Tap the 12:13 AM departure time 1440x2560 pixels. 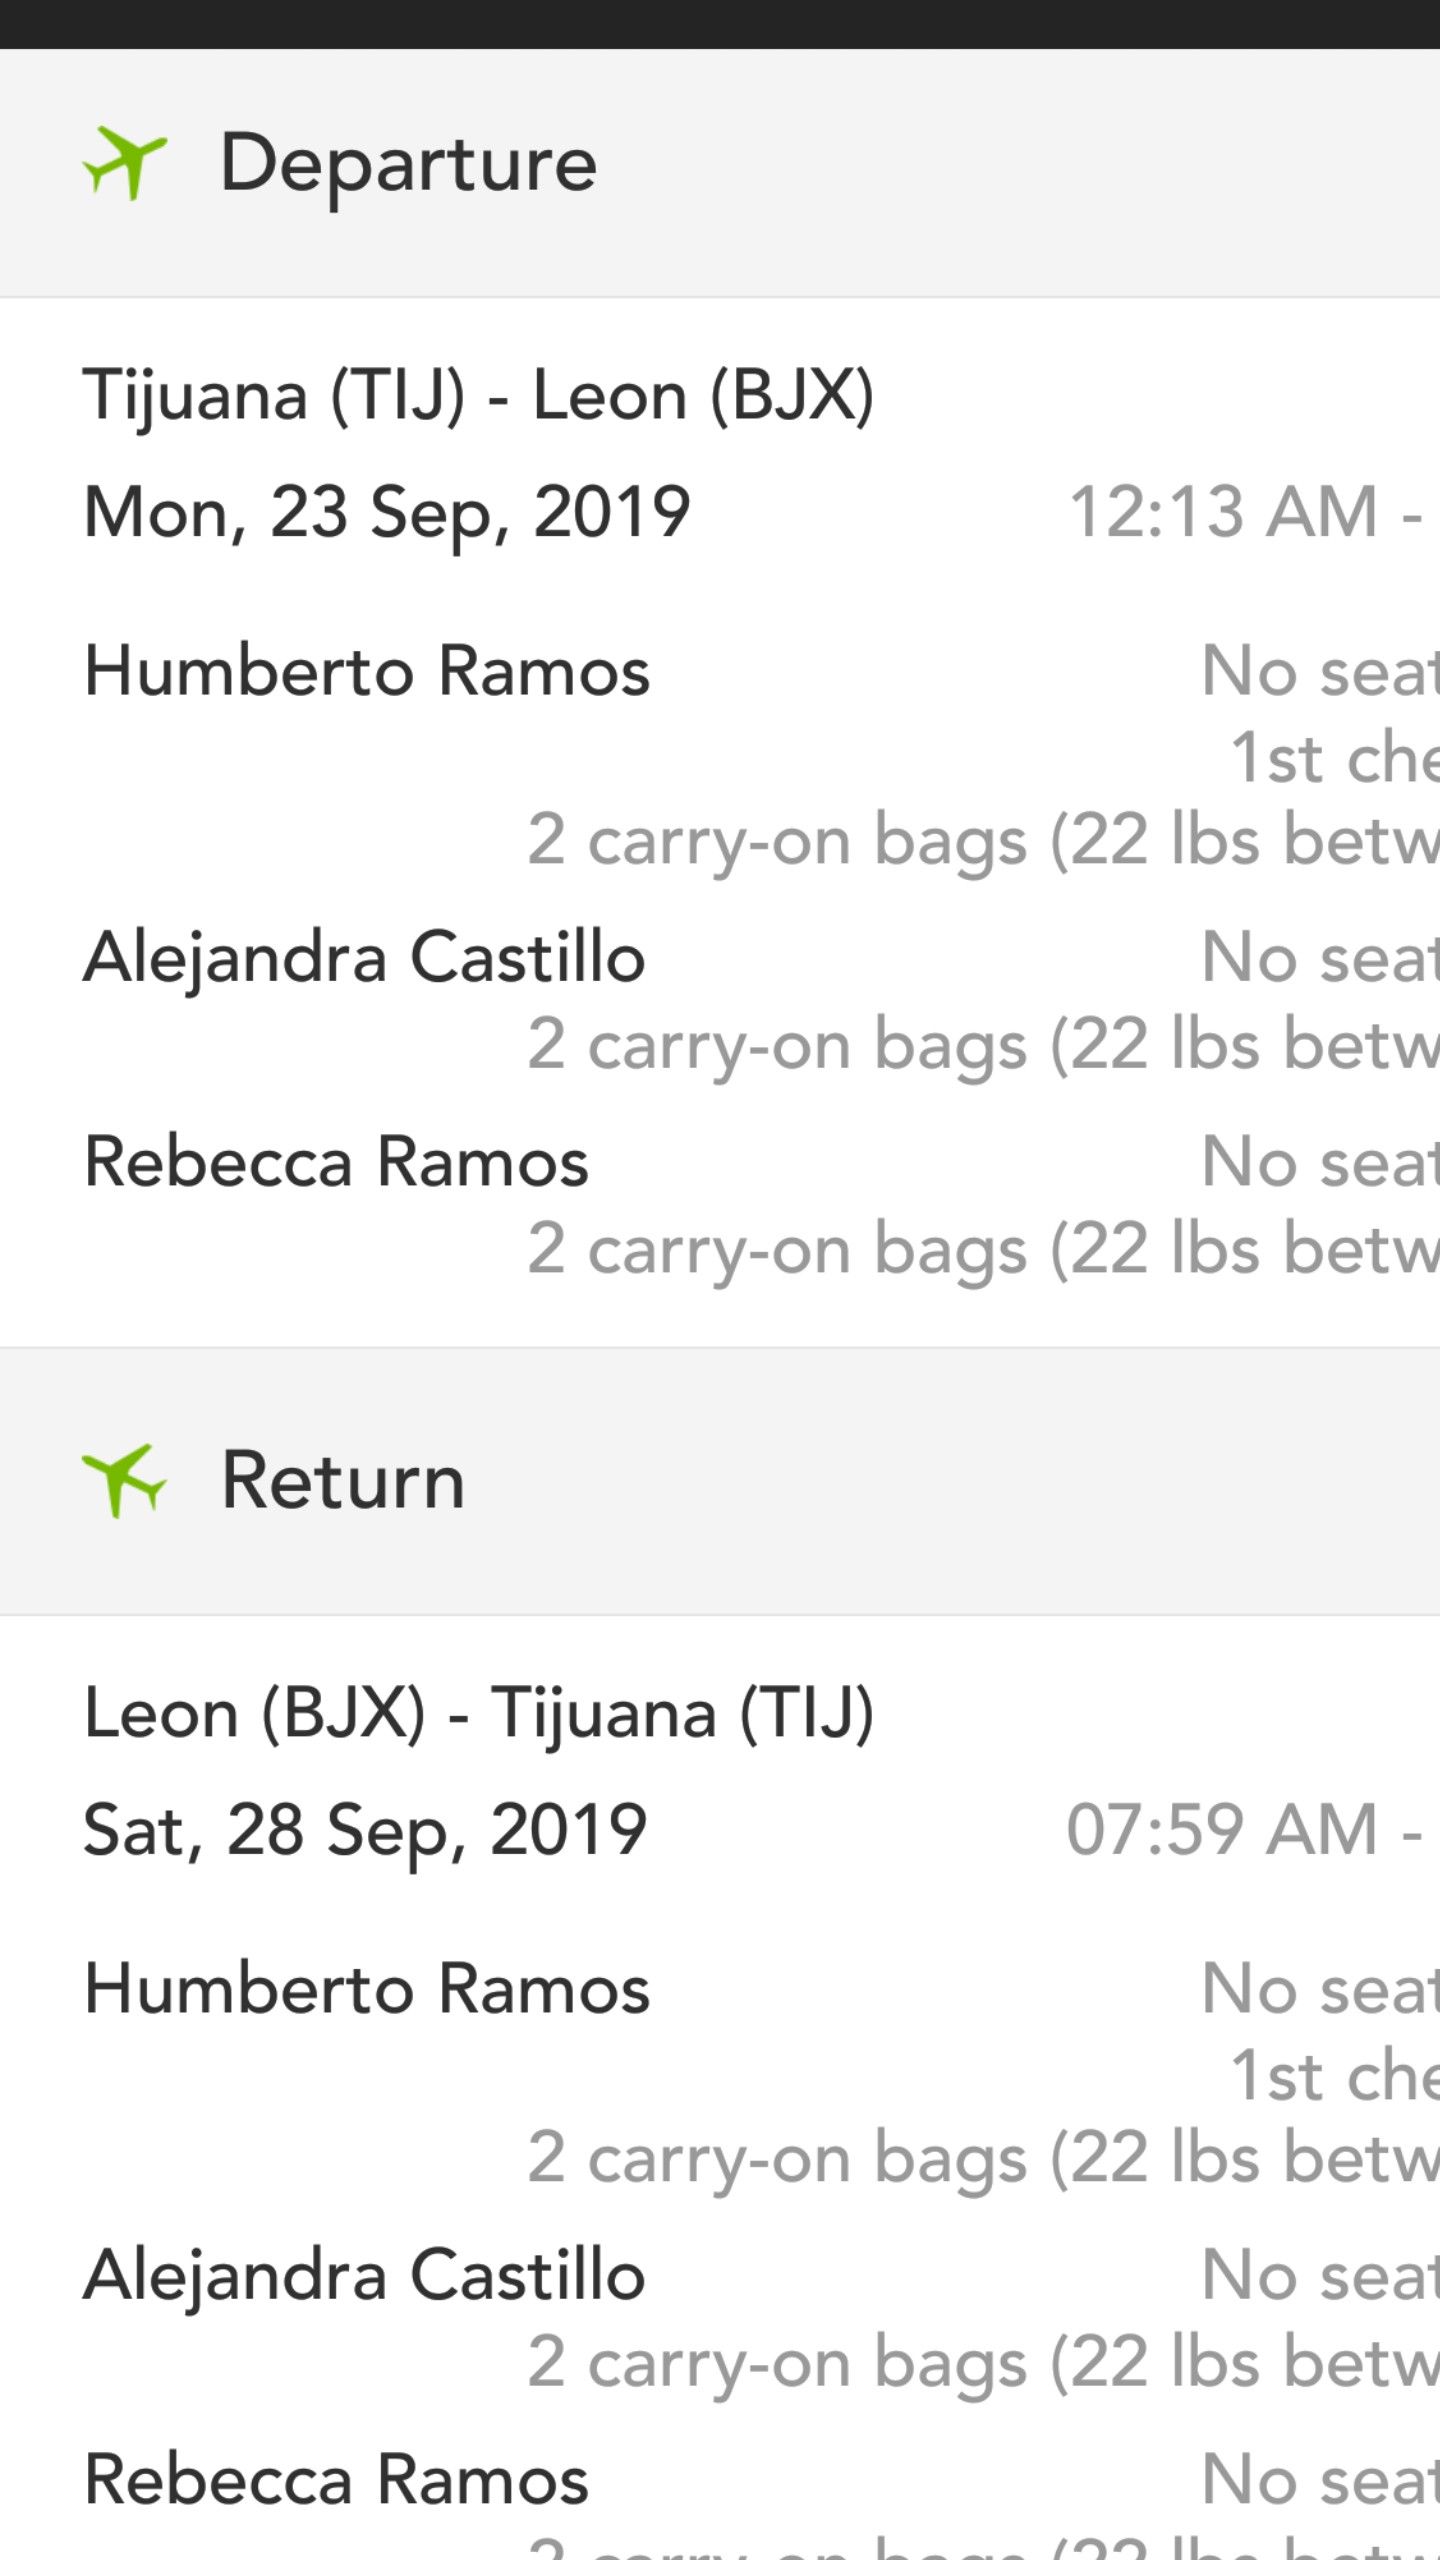[1242, 512]
